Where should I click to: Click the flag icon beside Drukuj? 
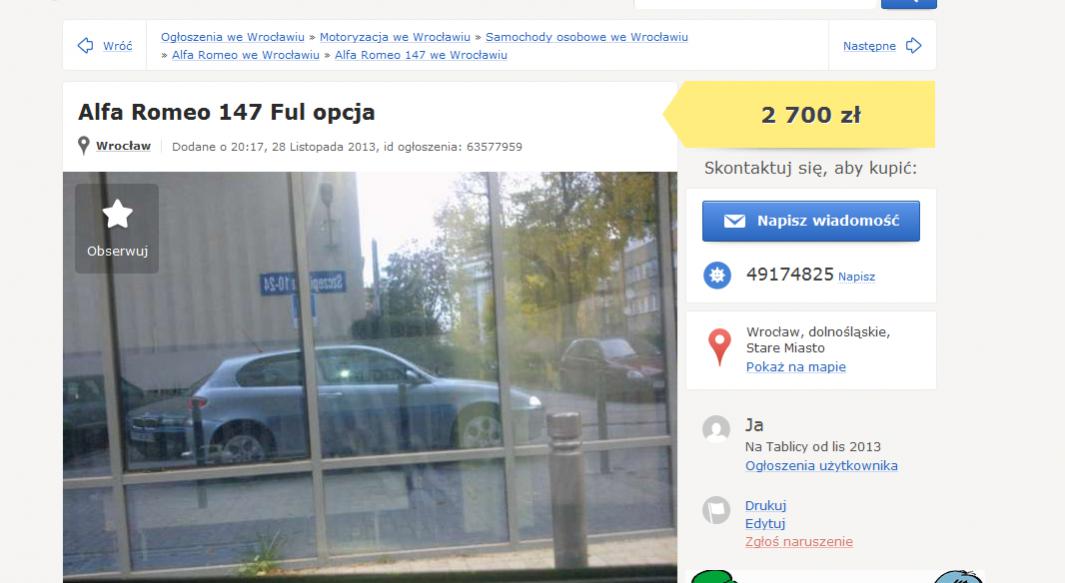coord(716,510)
